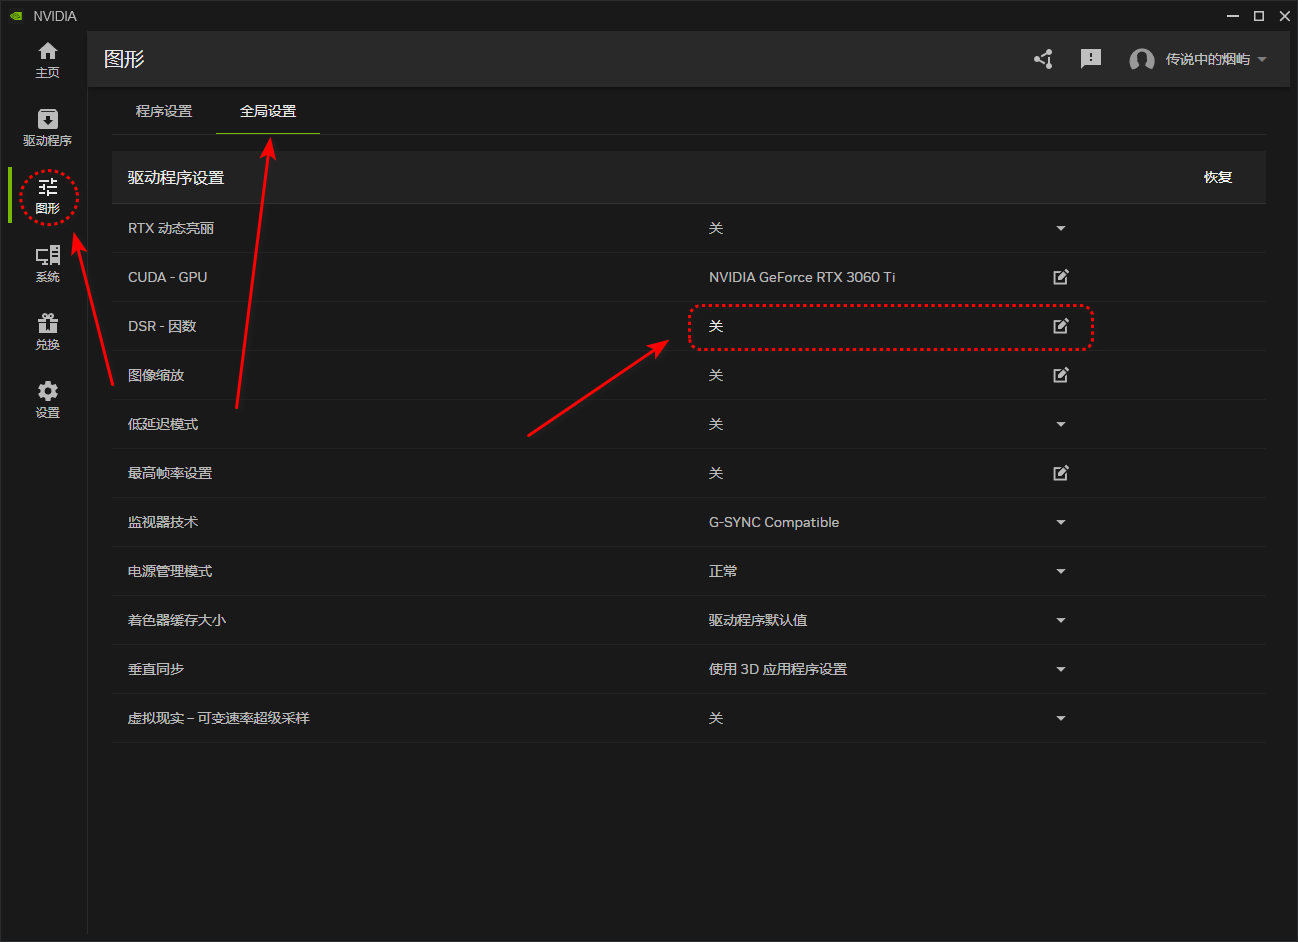Expand the RTX 动态亮丽 dropdown
The width and height of the screenshot is (1298, 942).
pyautogui.click(x=1061, y=228)
